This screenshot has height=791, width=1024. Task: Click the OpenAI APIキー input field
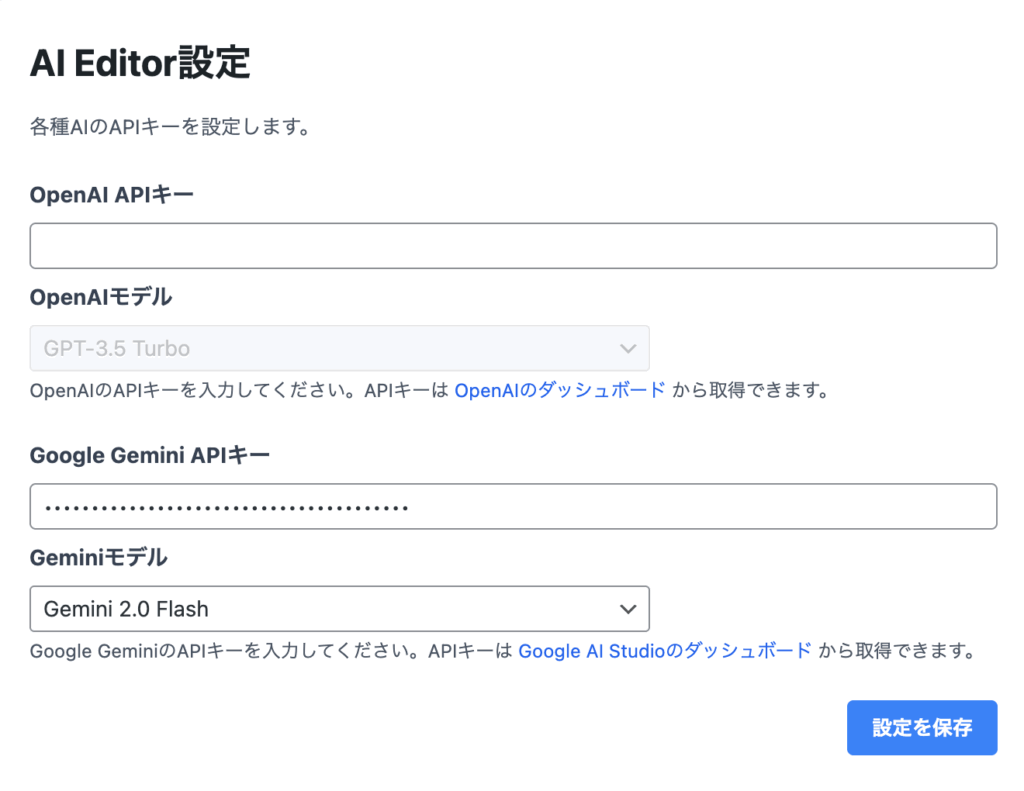click(x=513, y=246)
